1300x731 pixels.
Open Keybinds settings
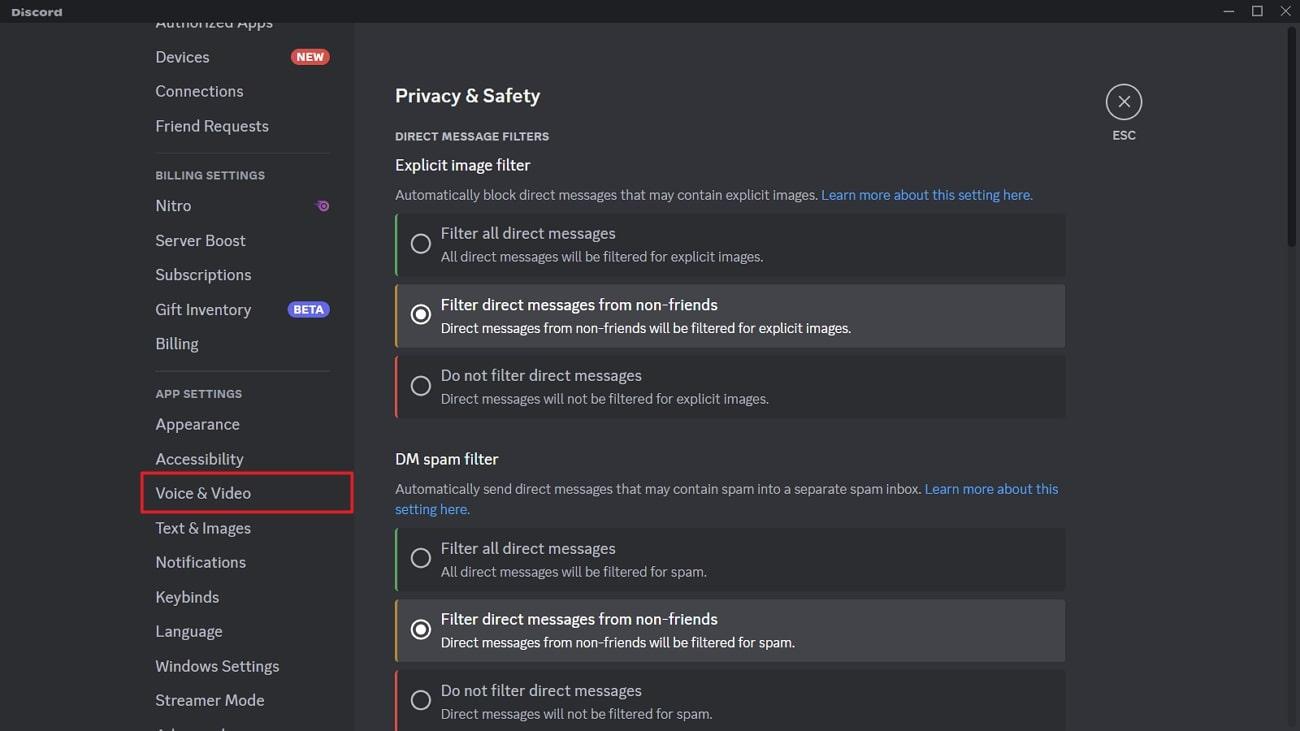[187, 596]
